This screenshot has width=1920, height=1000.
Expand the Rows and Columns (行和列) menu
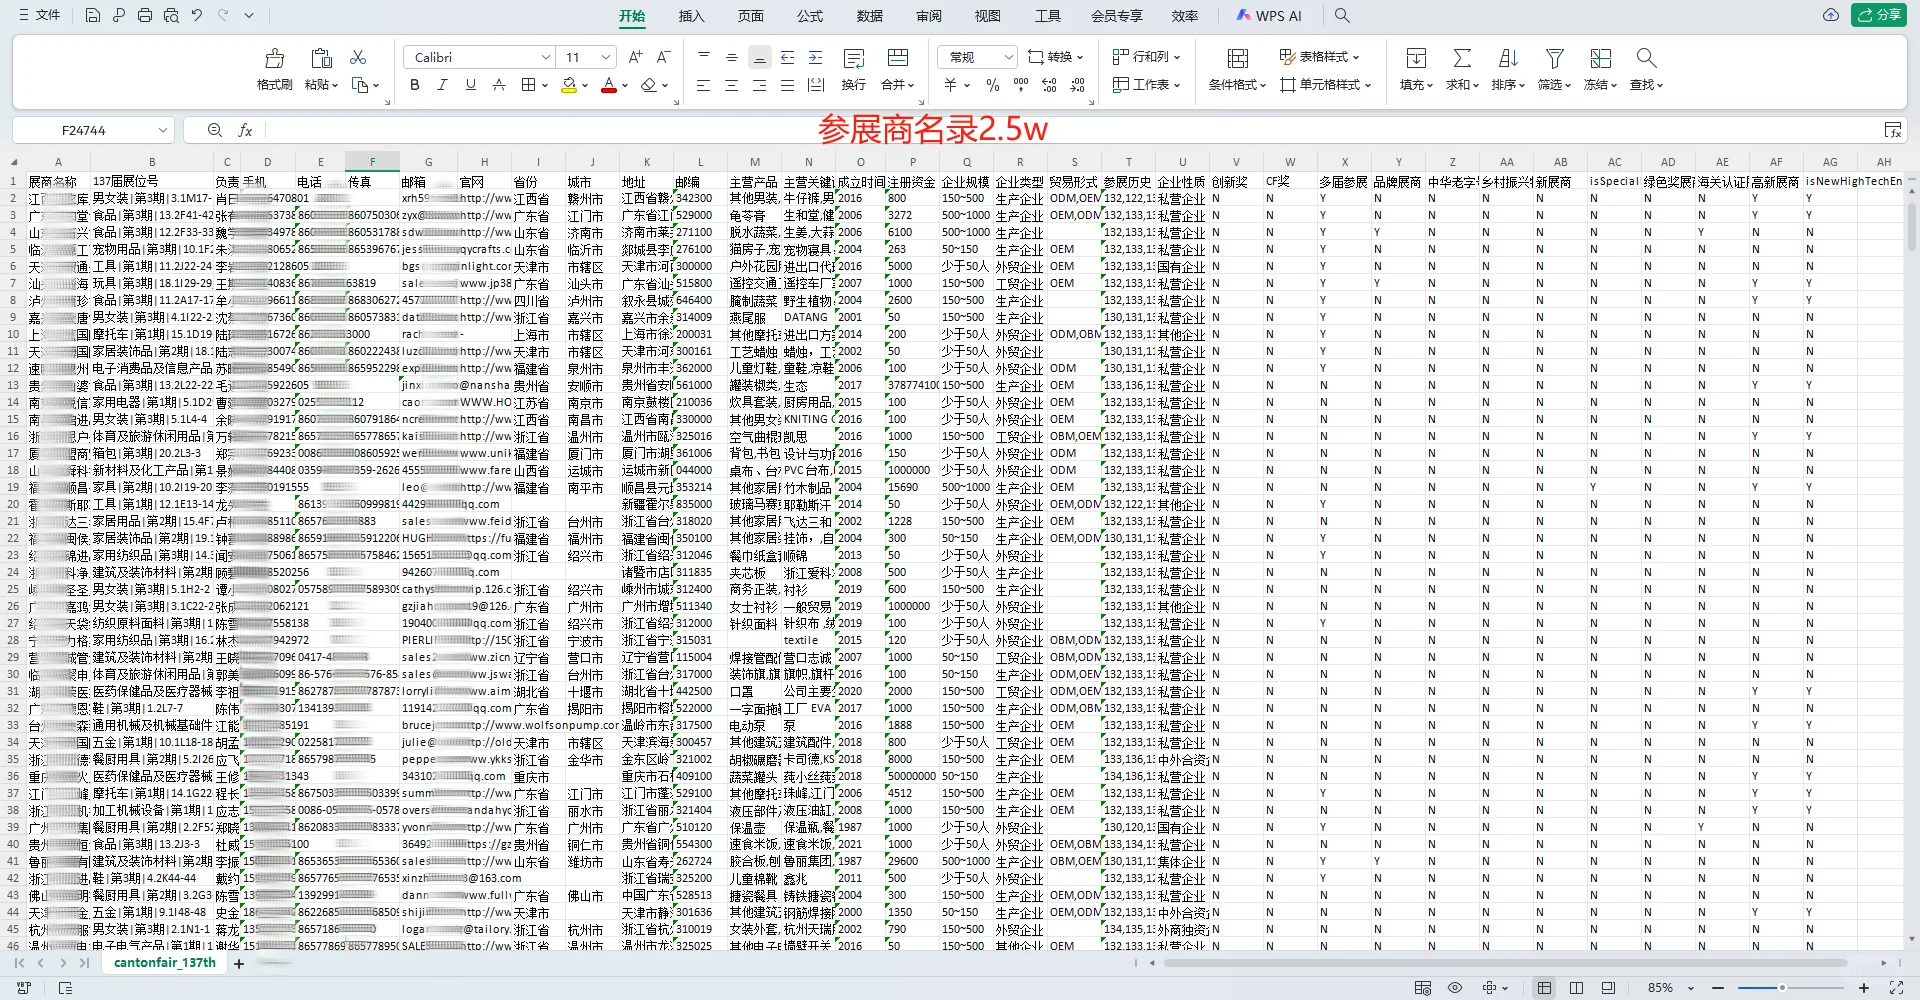(1147, 57)
